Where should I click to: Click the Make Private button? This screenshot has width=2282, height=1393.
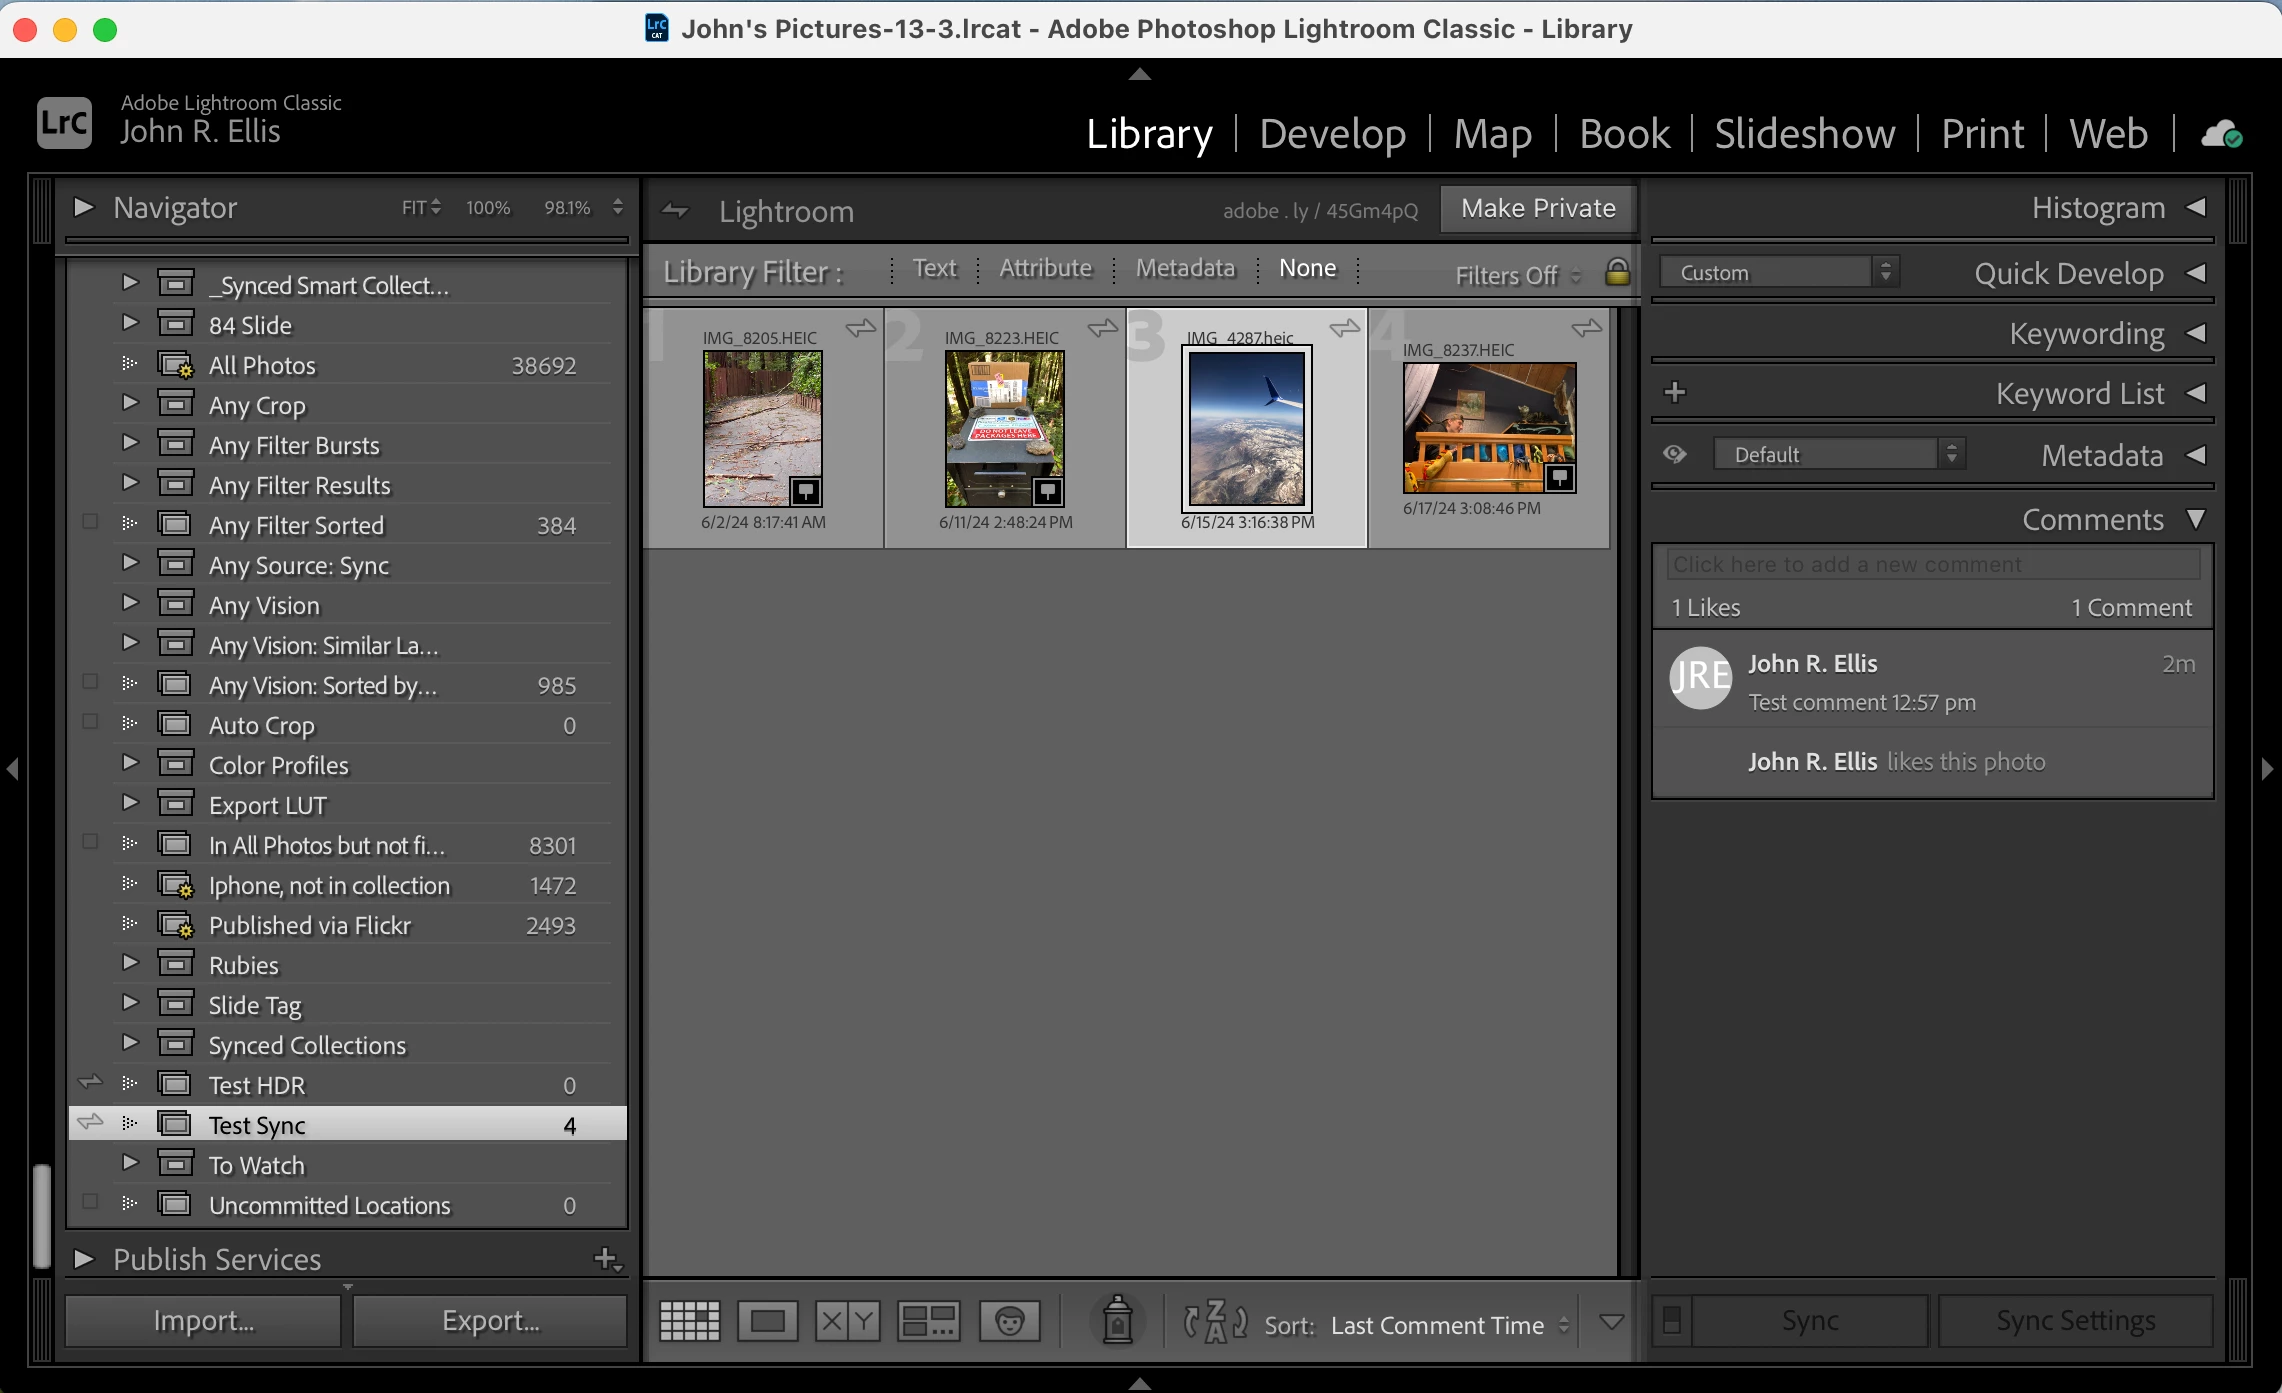(1537, 208)
